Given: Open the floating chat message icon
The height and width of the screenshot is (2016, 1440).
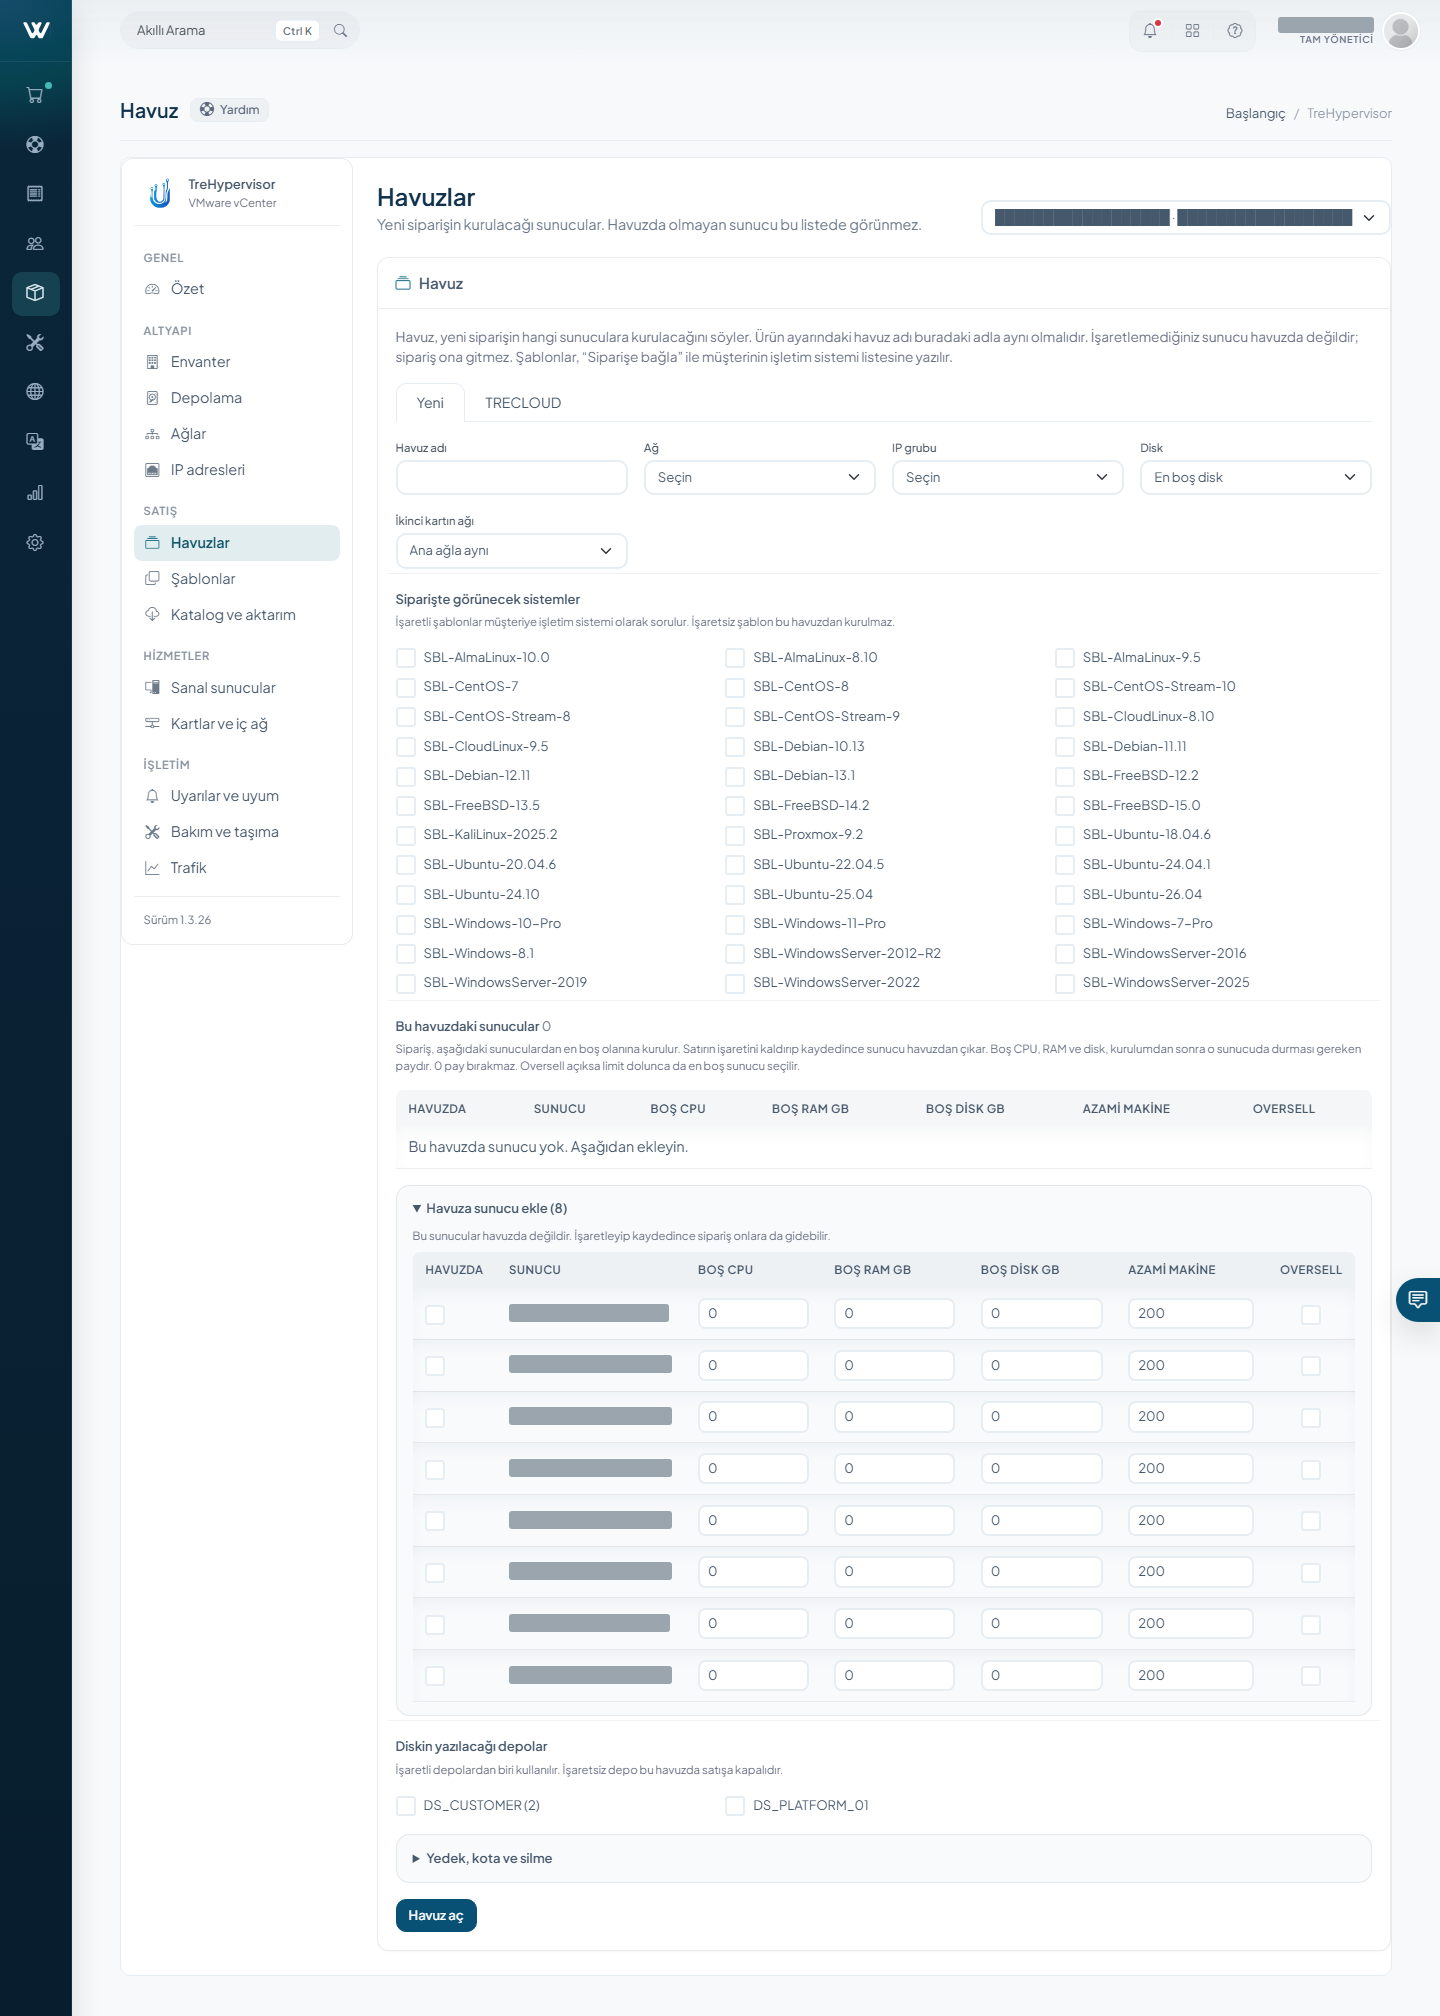Looking at the screenshot, I should 1418,1299.
